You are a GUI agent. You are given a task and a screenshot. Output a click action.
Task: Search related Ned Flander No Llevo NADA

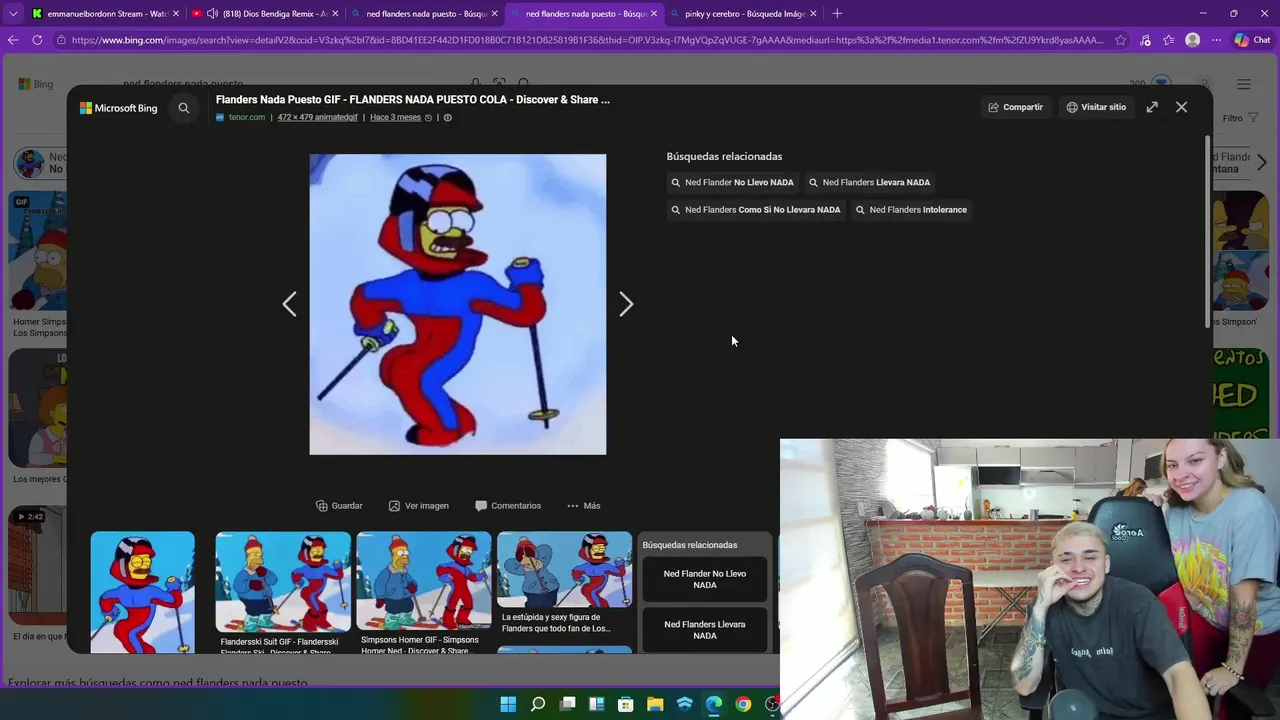tap(732, 182)
